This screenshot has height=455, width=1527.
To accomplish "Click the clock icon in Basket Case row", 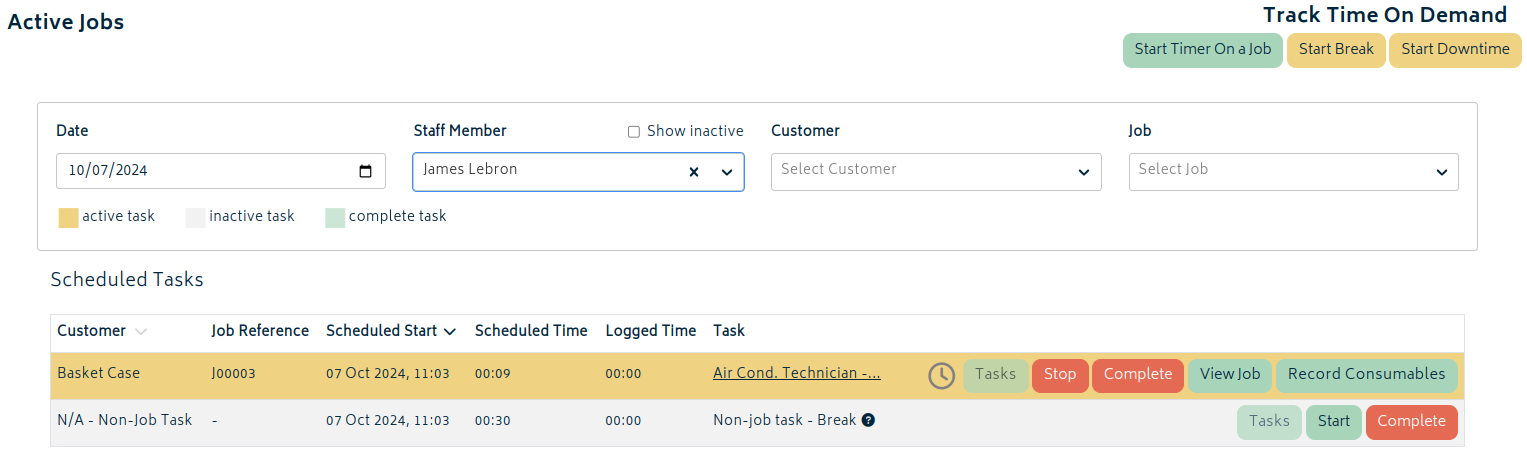I will click(941, 376).
